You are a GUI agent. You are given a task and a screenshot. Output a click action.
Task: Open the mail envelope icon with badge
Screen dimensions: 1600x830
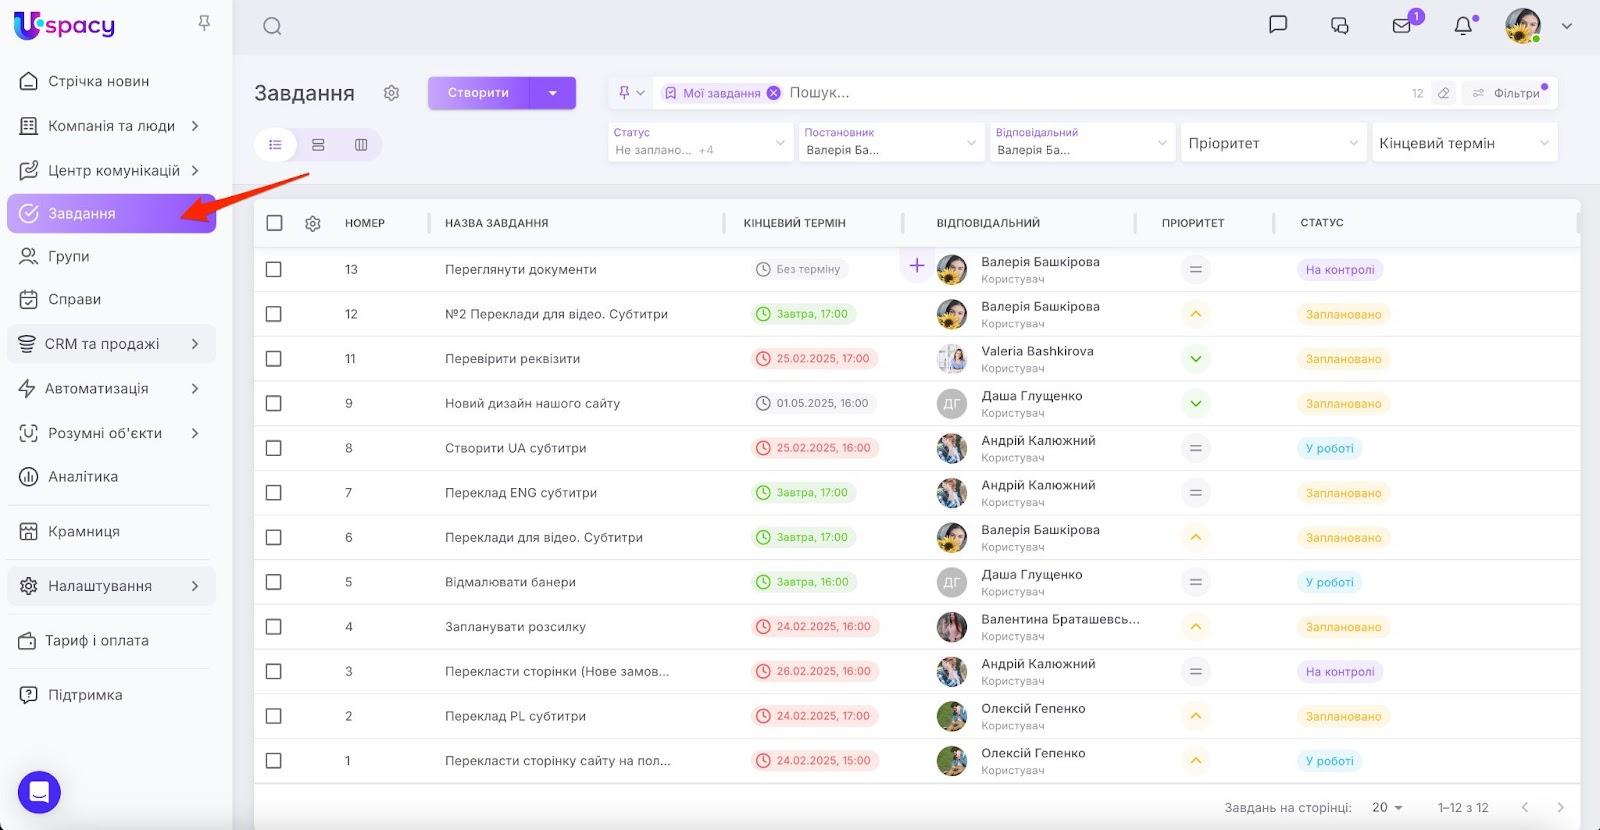pos(1402,26)
